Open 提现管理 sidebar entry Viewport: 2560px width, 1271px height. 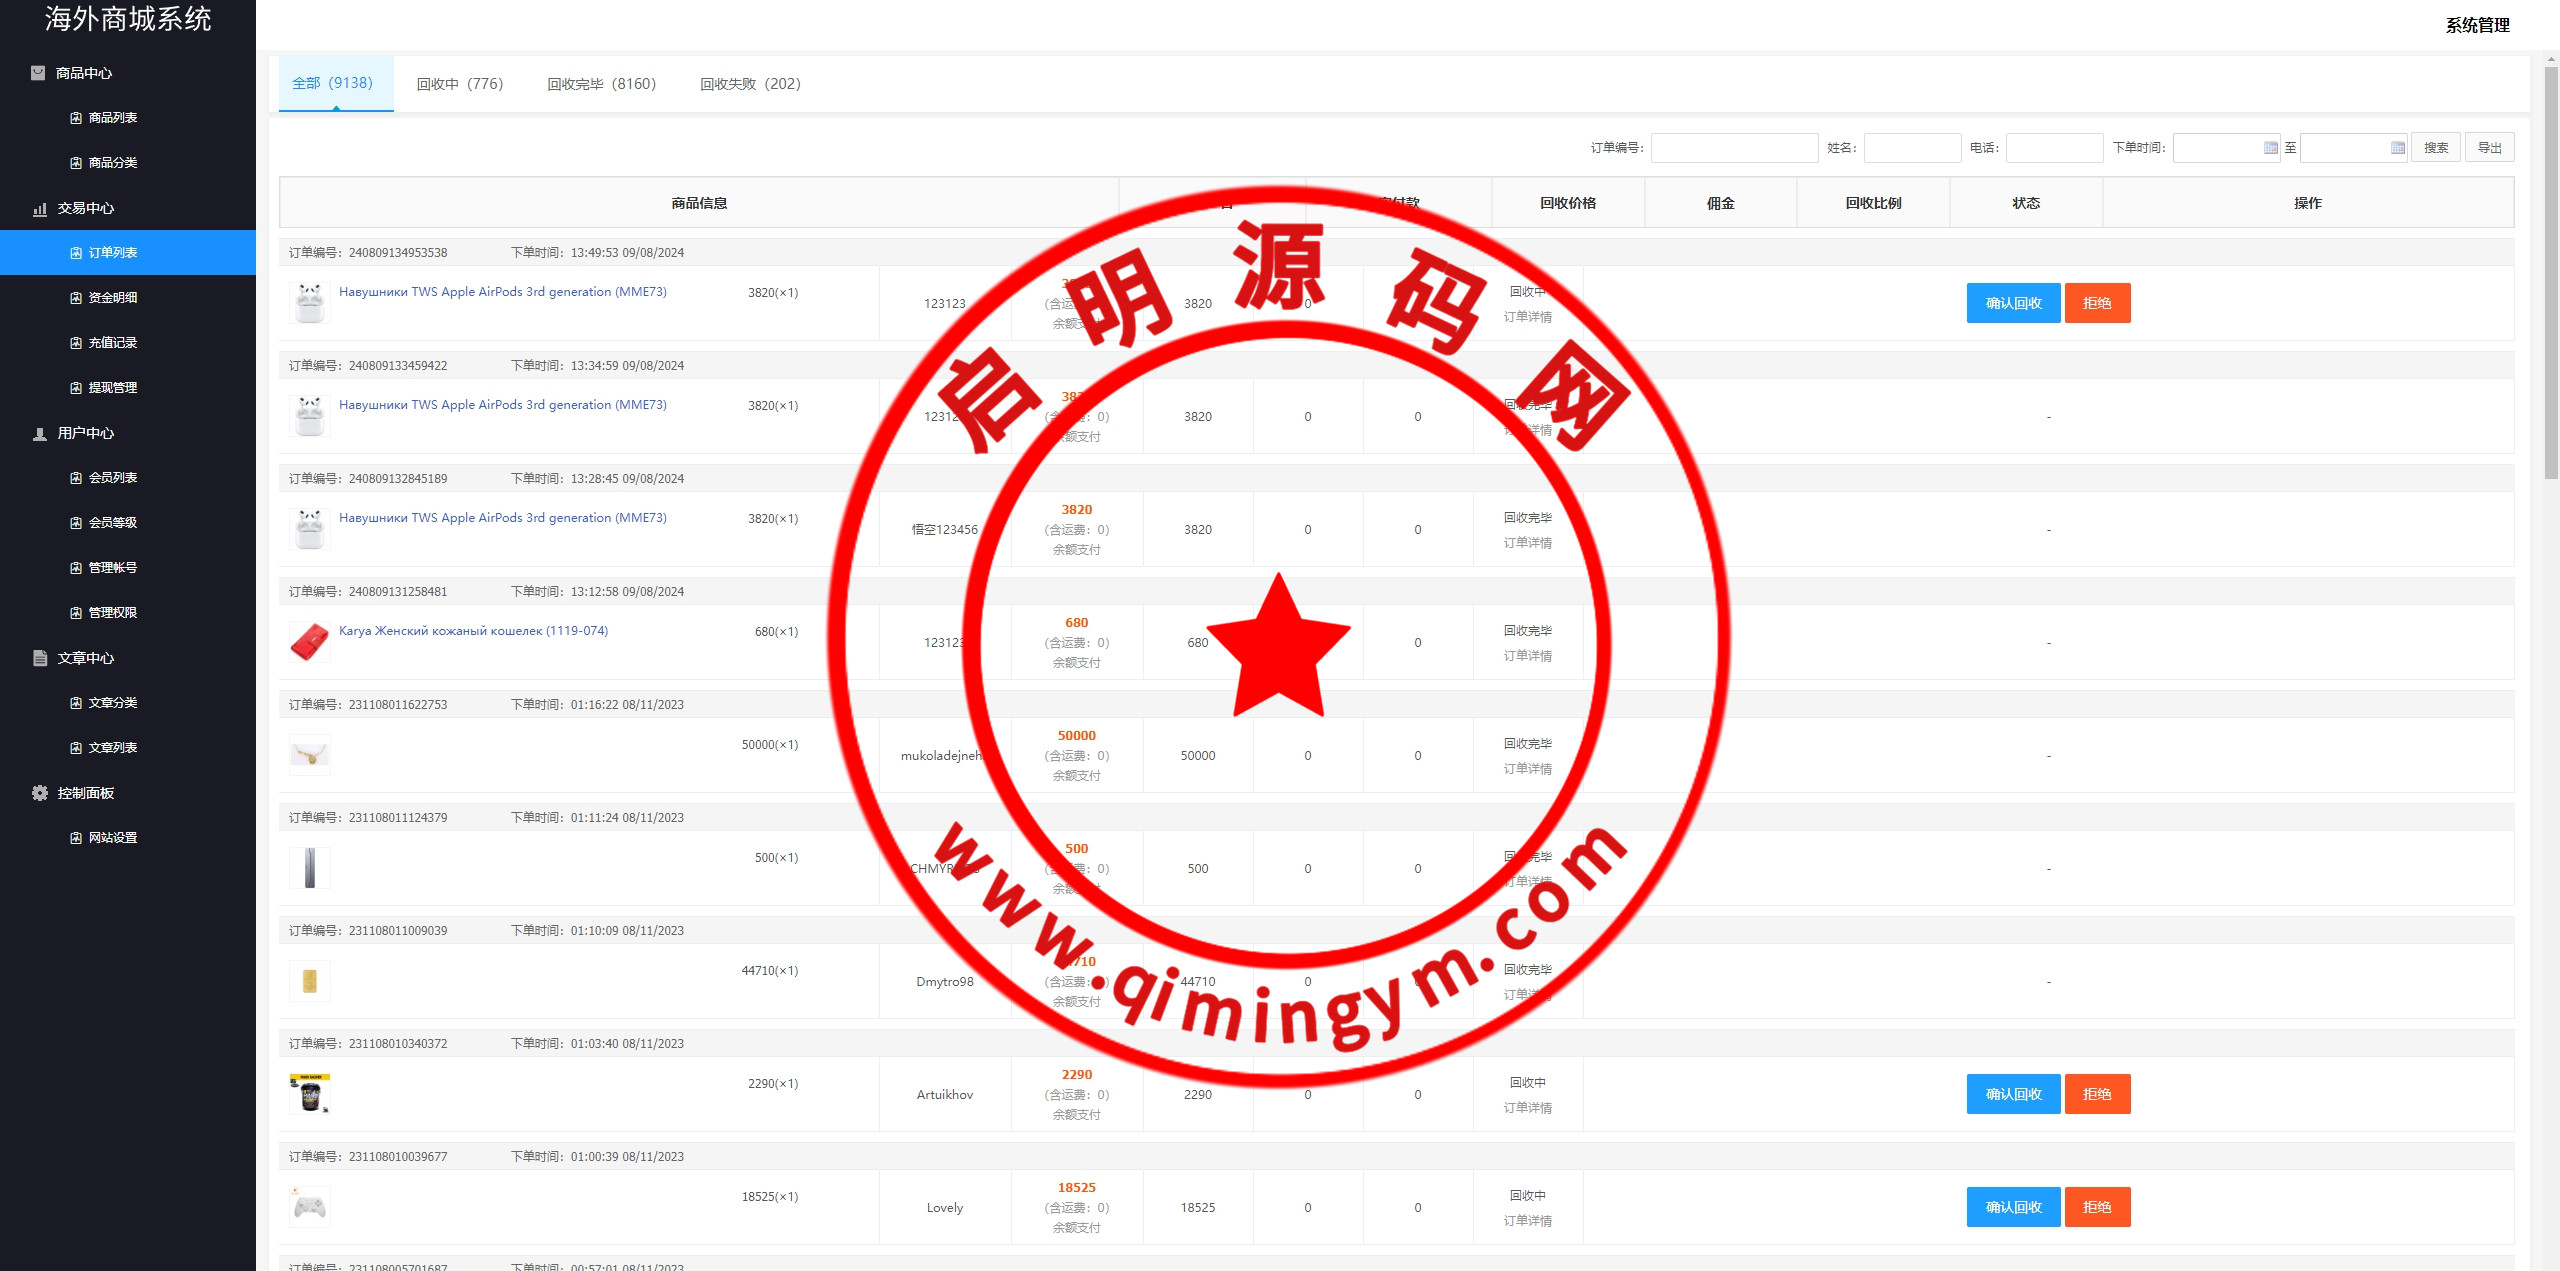pos(112,388)
